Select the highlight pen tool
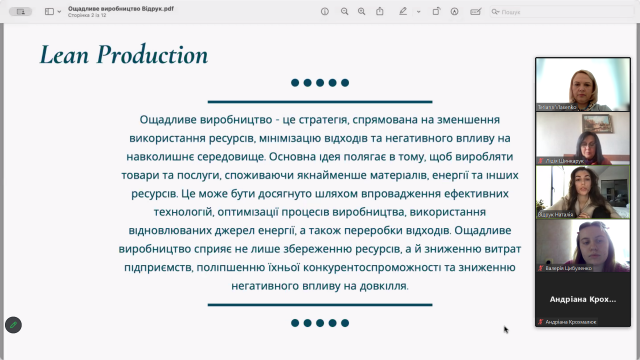The width and height of the screenshot is (640, 360). (403, 11)
